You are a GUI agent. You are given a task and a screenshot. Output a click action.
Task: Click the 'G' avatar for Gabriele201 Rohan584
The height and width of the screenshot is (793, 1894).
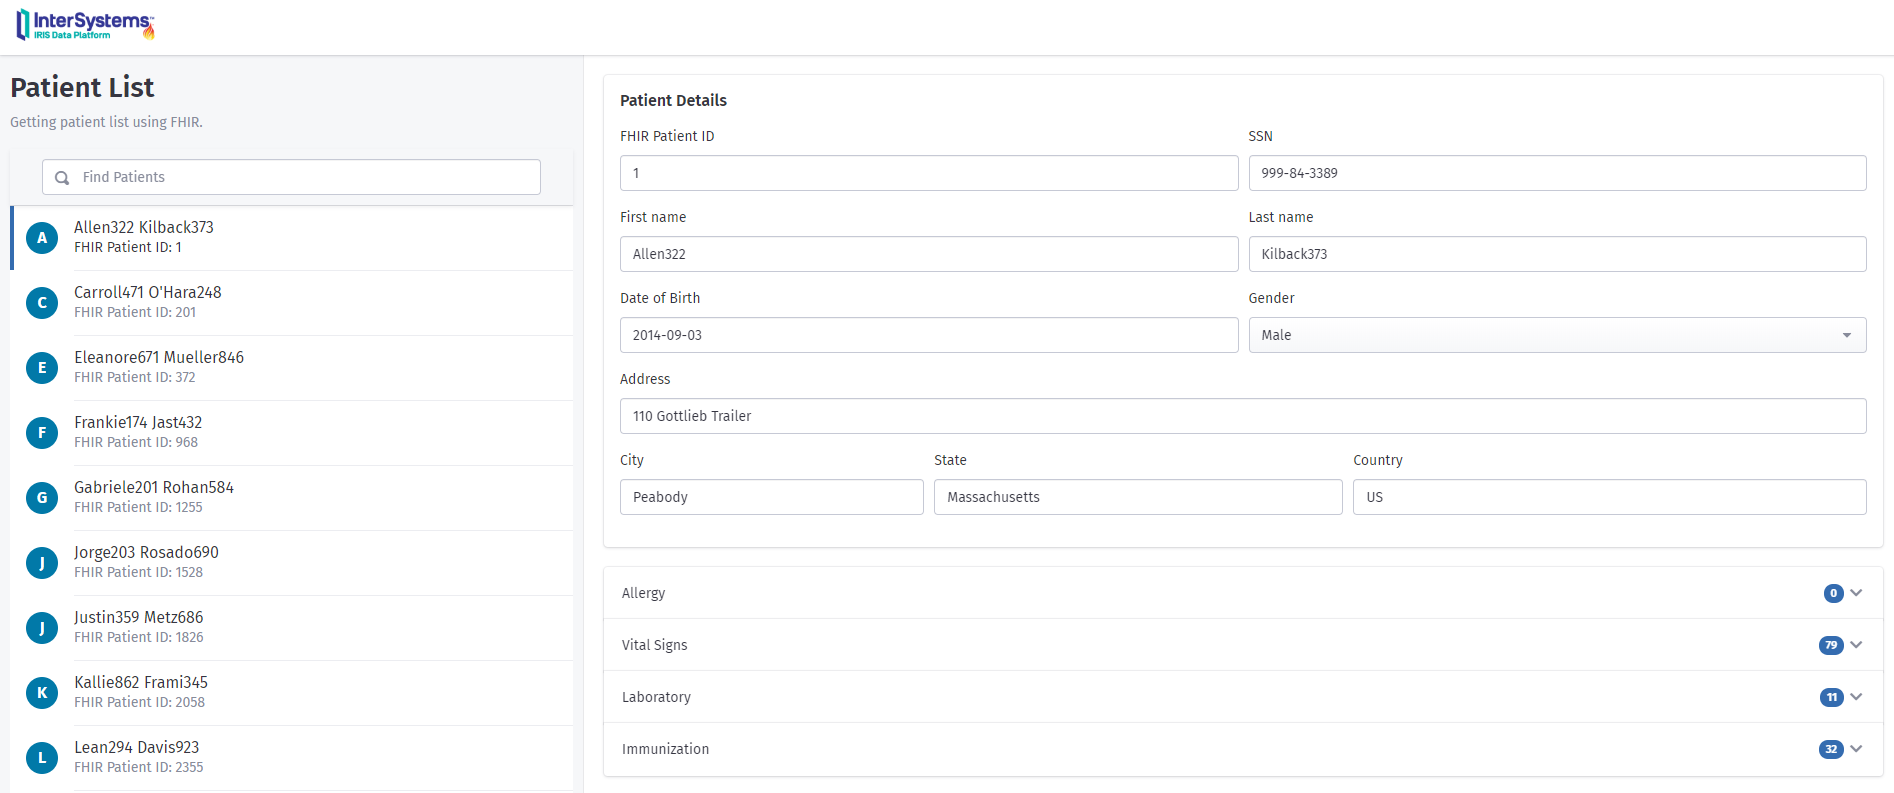(x=42, y=498)
